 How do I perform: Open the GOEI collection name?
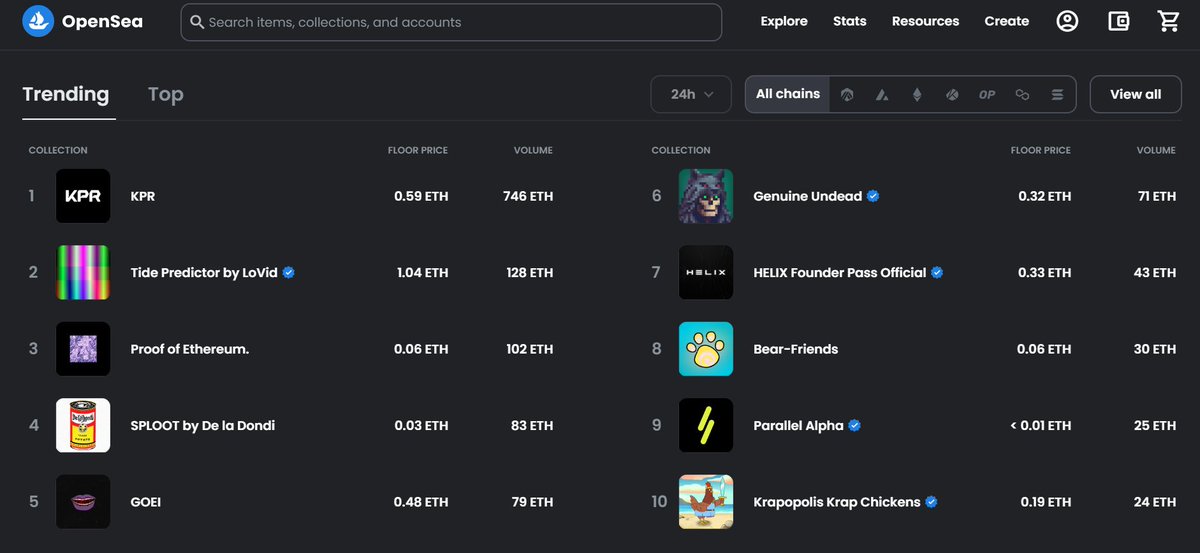pyautogui.click(x=146, y=501)
